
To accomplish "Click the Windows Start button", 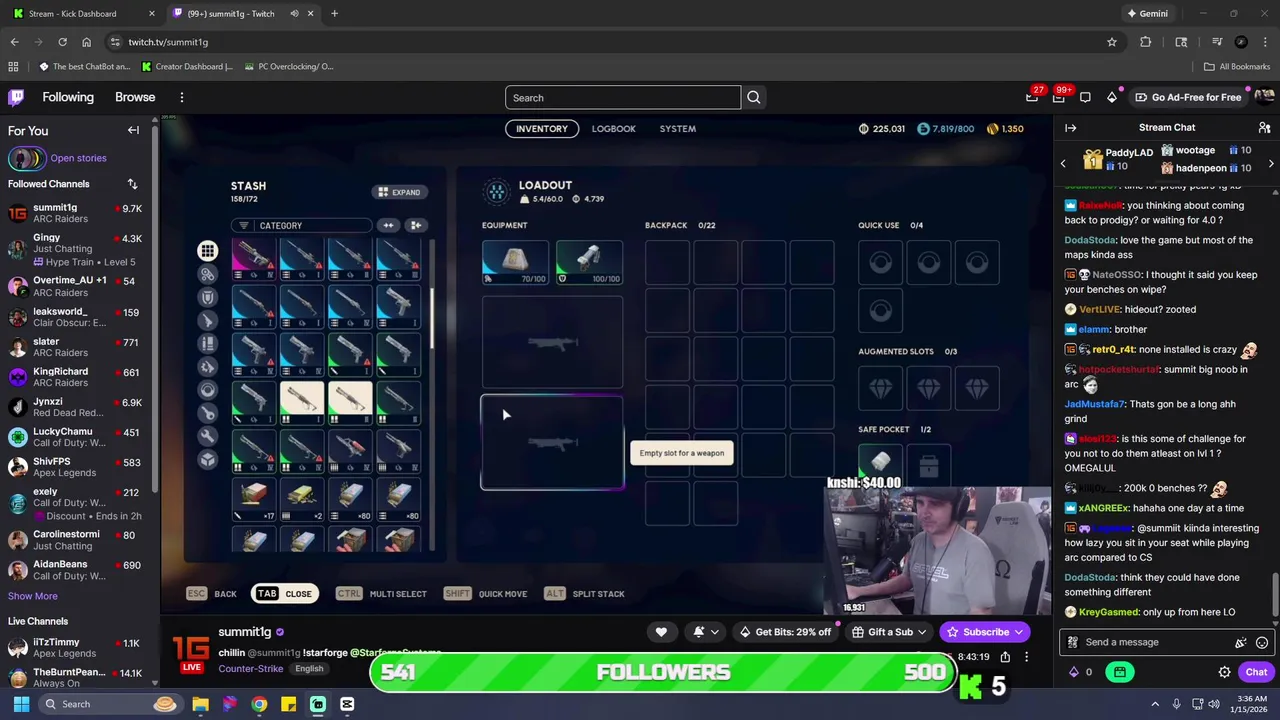I will [x=21, y=704].
